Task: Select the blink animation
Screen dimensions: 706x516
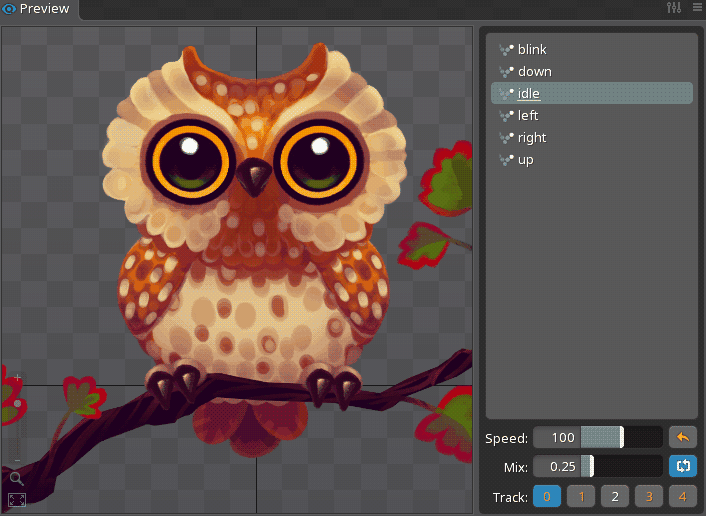Action: click(x=532, y=49)
